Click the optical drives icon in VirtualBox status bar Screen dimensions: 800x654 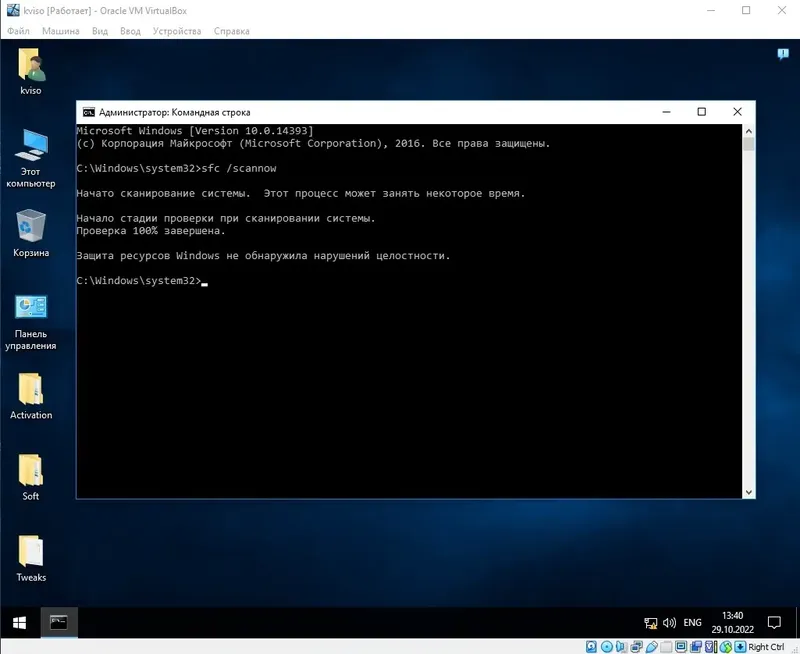[x=606, y=647]
